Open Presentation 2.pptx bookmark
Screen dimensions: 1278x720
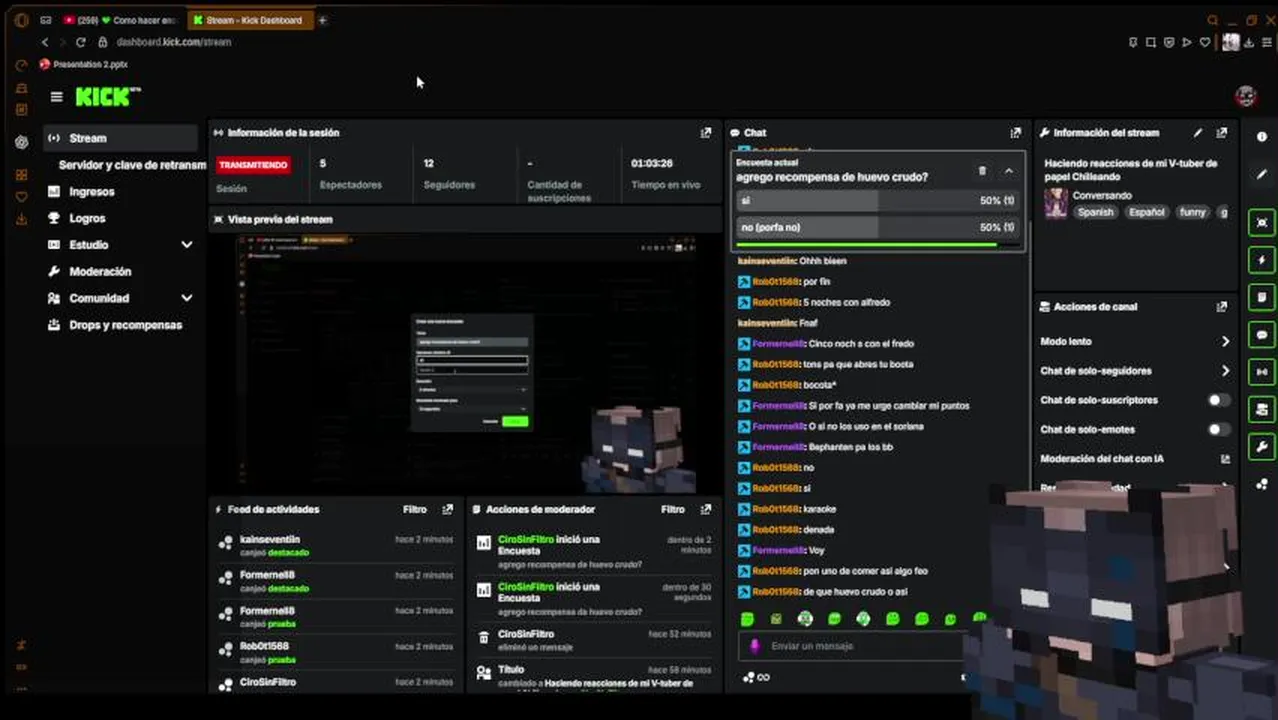coord(83,64)
